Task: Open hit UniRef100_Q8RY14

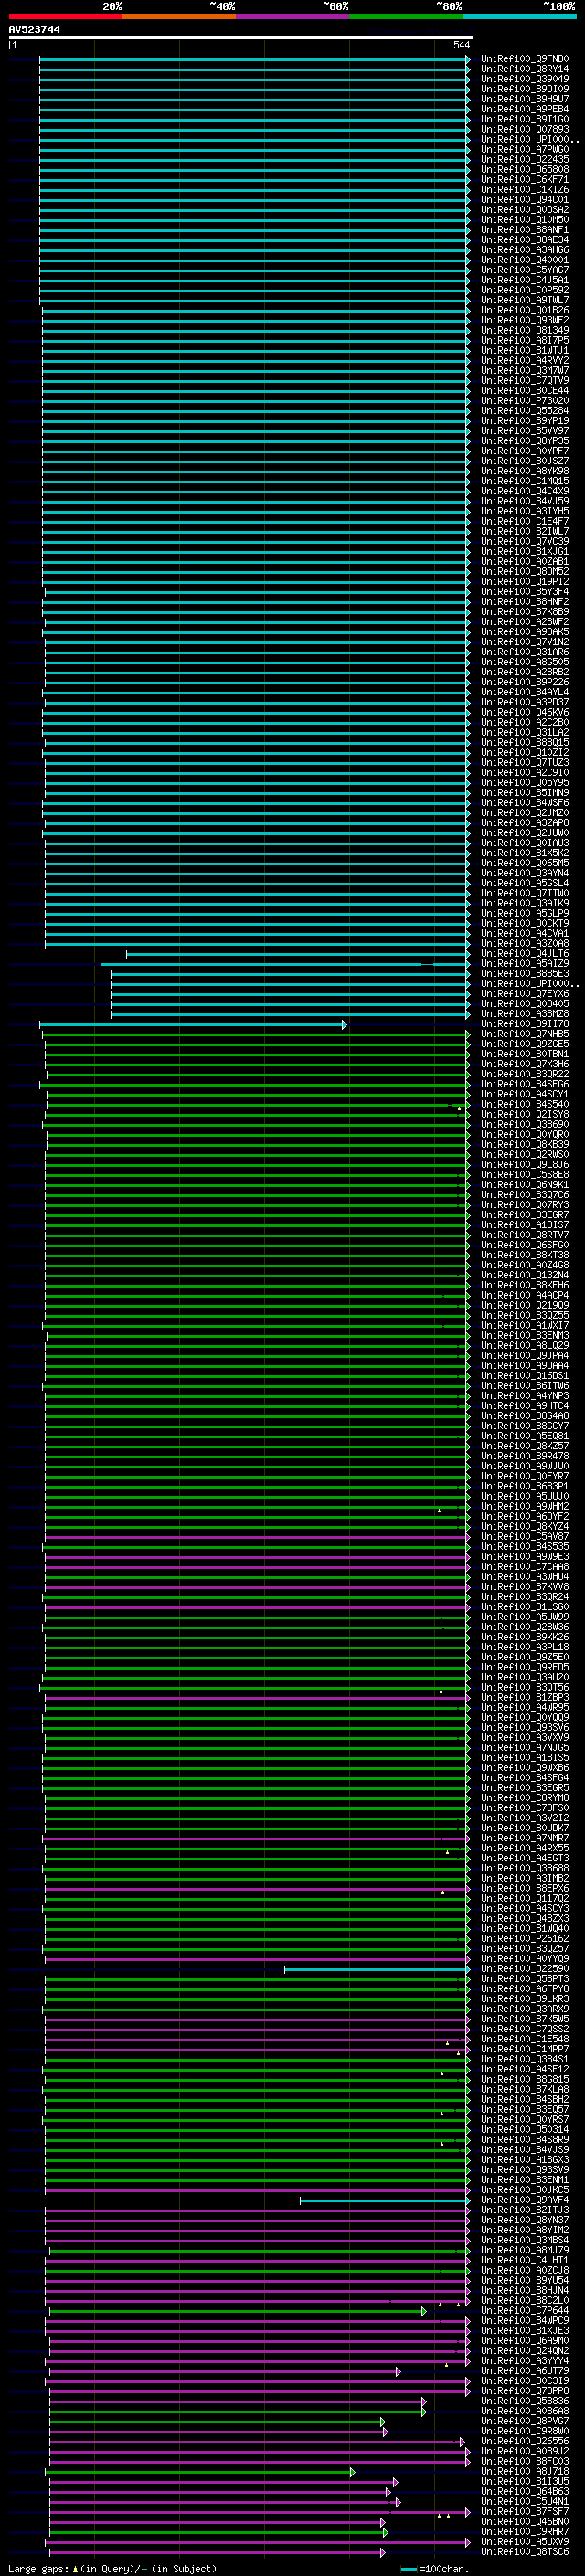Action: coord(524,69)
